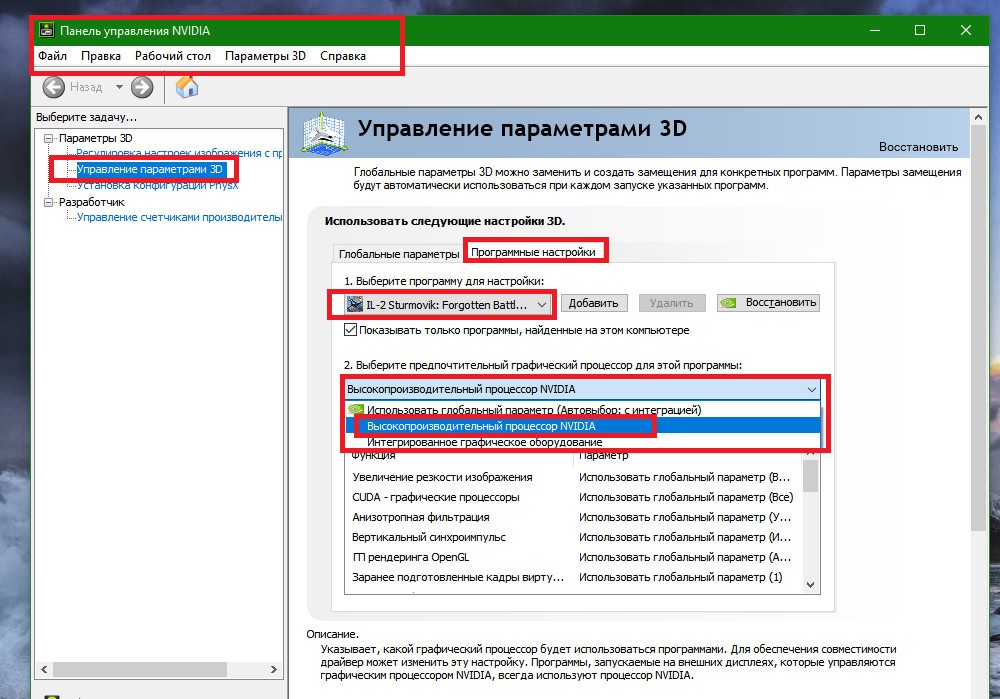The image size is (1000, 699).
Task: Select Управление счетчиками производительности item
Action: [179, 217]
